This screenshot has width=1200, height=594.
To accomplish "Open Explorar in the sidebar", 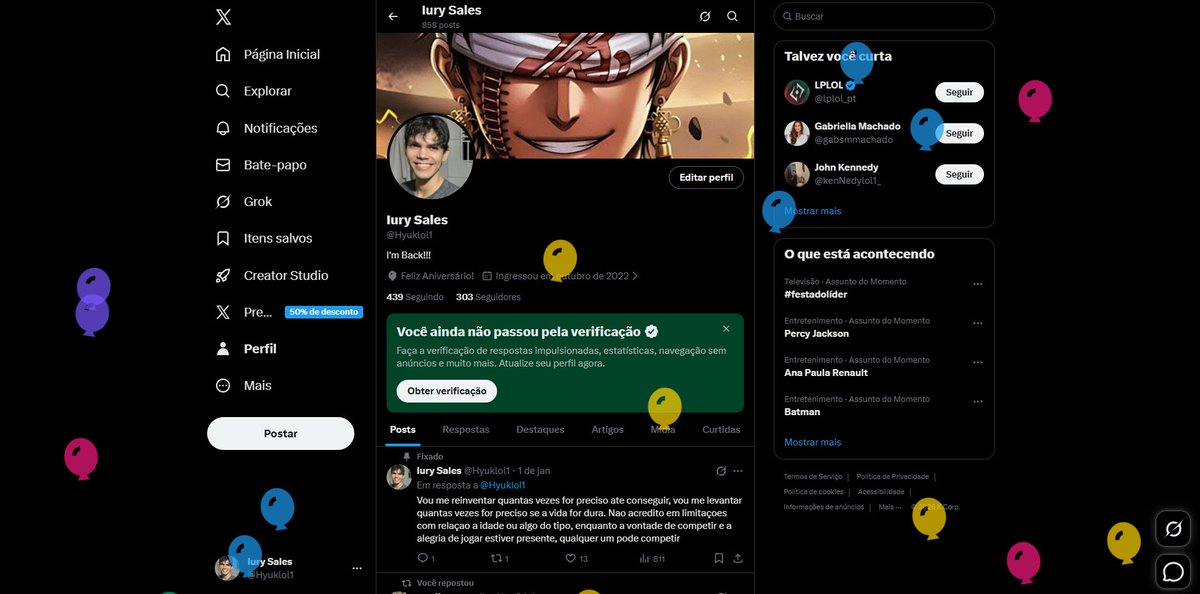I will coord(254,91).
